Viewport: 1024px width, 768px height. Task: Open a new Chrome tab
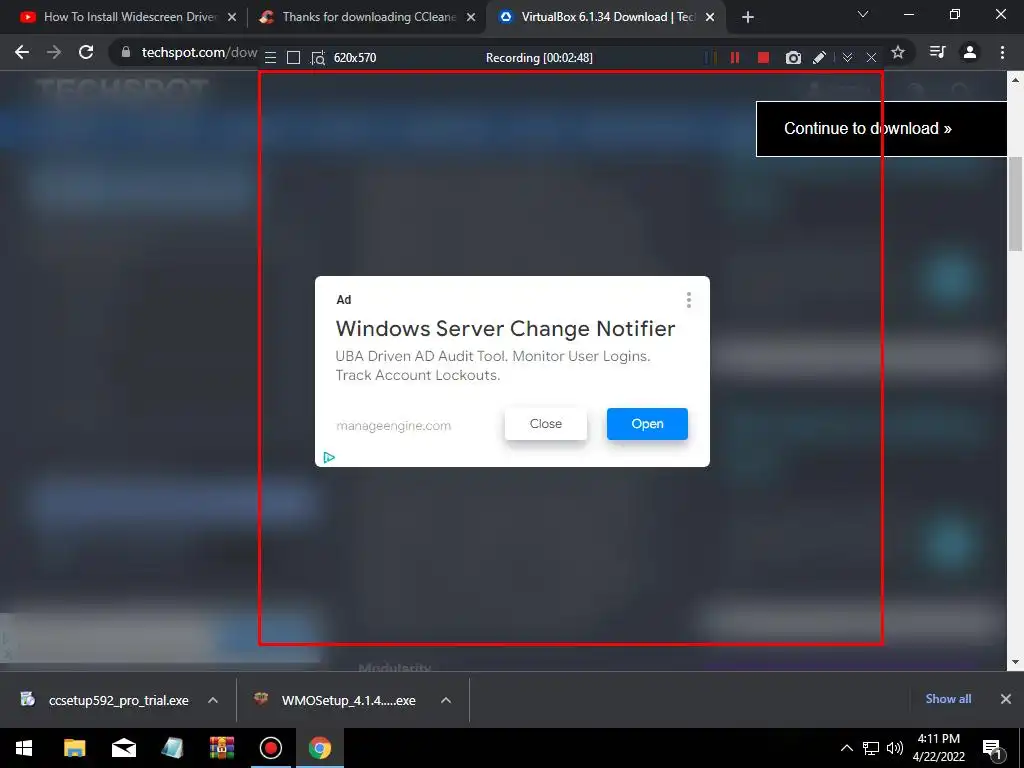pyautogui.click(x=748, y=18)
